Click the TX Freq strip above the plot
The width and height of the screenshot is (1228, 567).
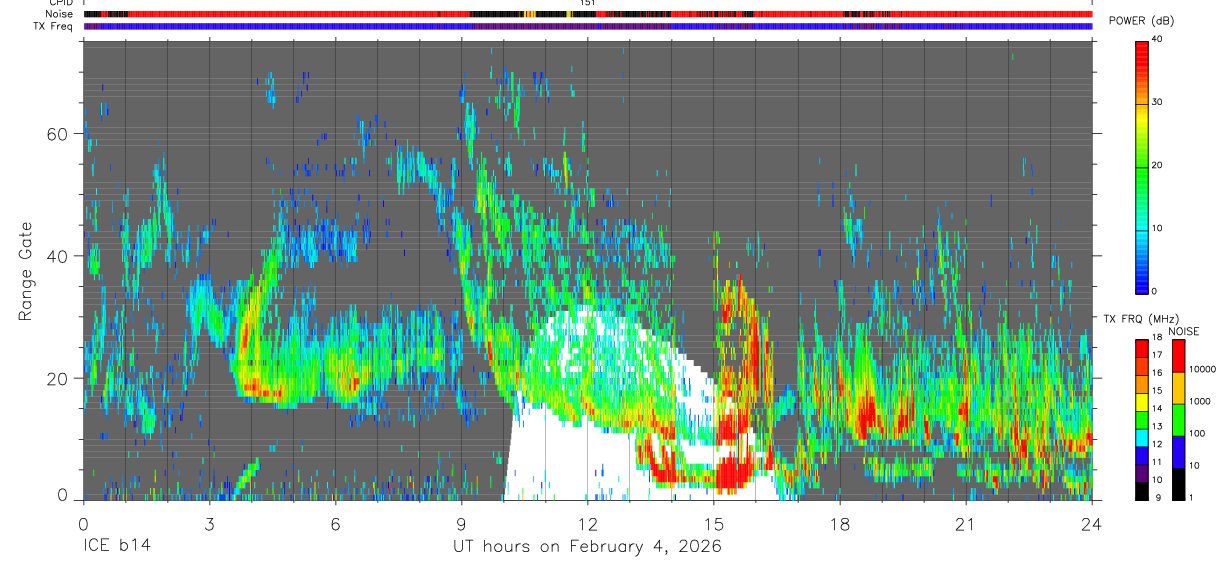(588, 26)
